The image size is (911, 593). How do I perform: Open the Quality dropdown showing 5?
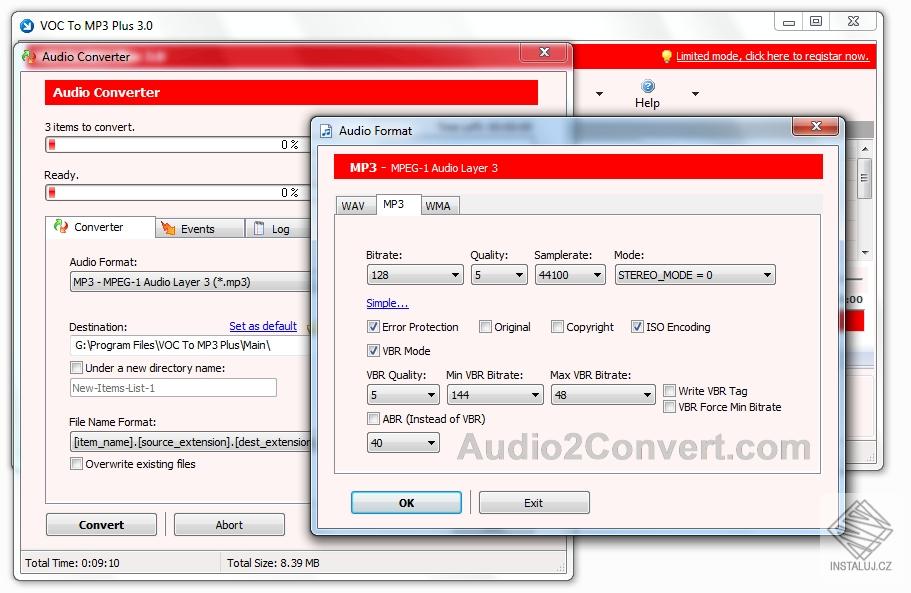[498, 275]
